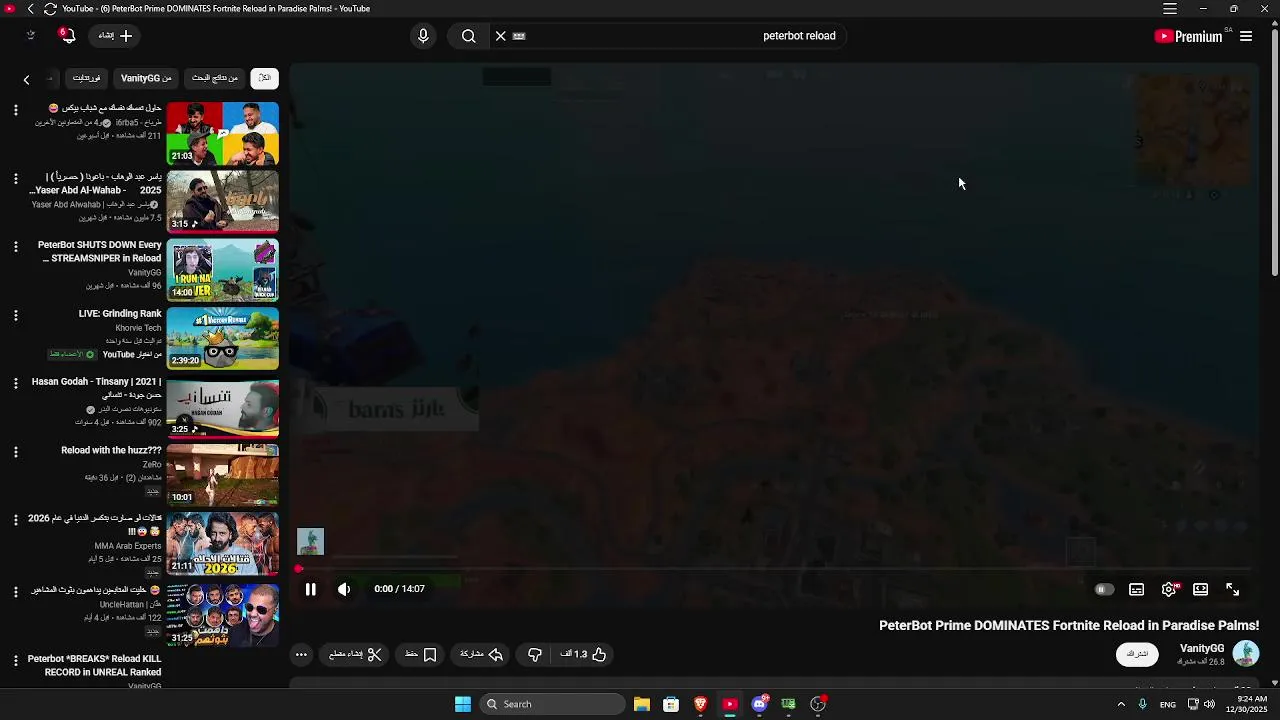This screenshot has height=720, width=1280.
Task: Open options menu for MMA Arab Experts video
Action: (x=15, y=520)
